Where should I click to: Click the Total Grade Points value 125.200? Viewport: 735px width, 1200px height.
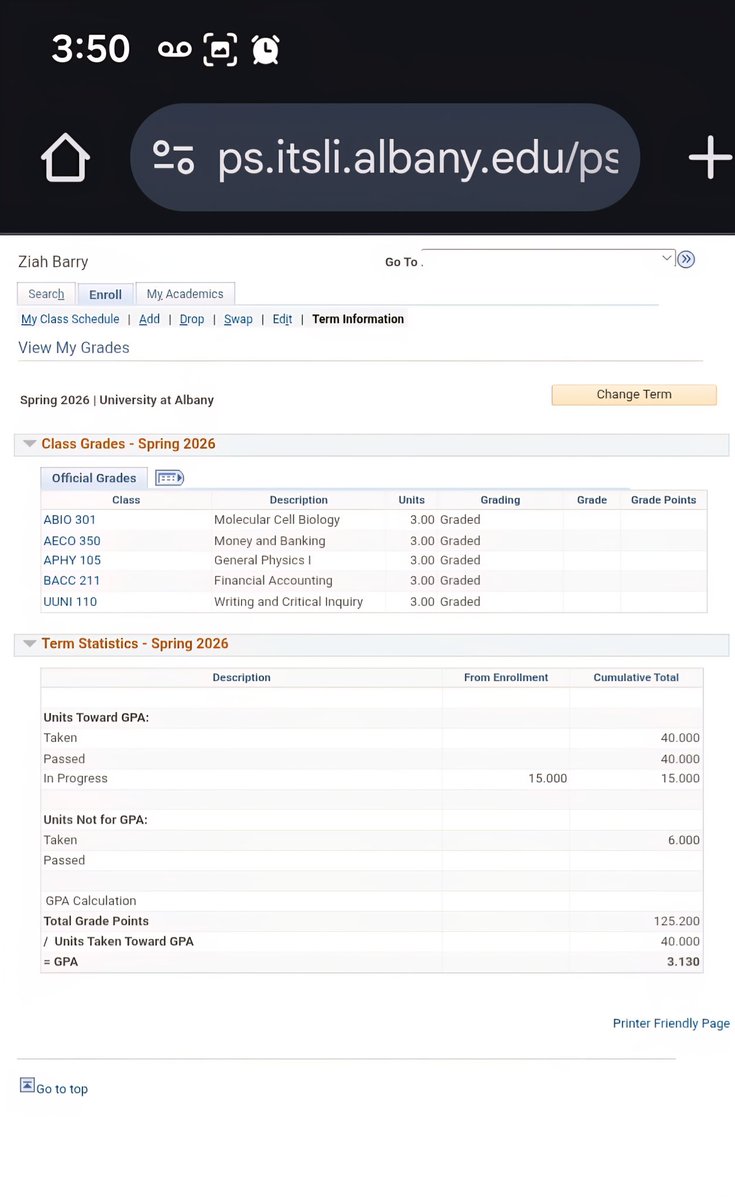pos(677,921)
